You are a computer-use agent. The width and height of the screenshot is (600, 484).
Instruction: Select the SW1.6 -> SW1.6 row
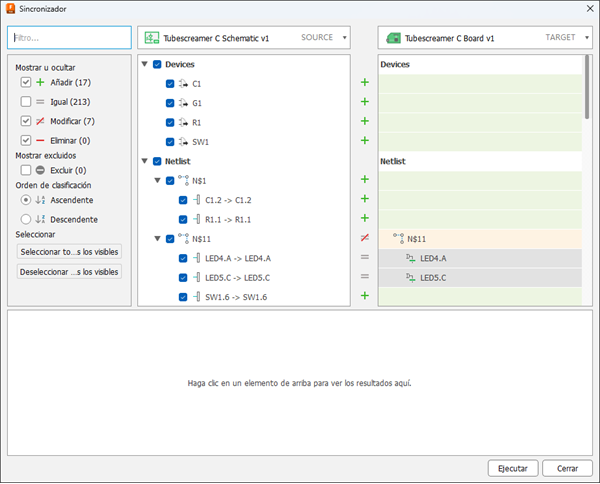click(236, 297)
